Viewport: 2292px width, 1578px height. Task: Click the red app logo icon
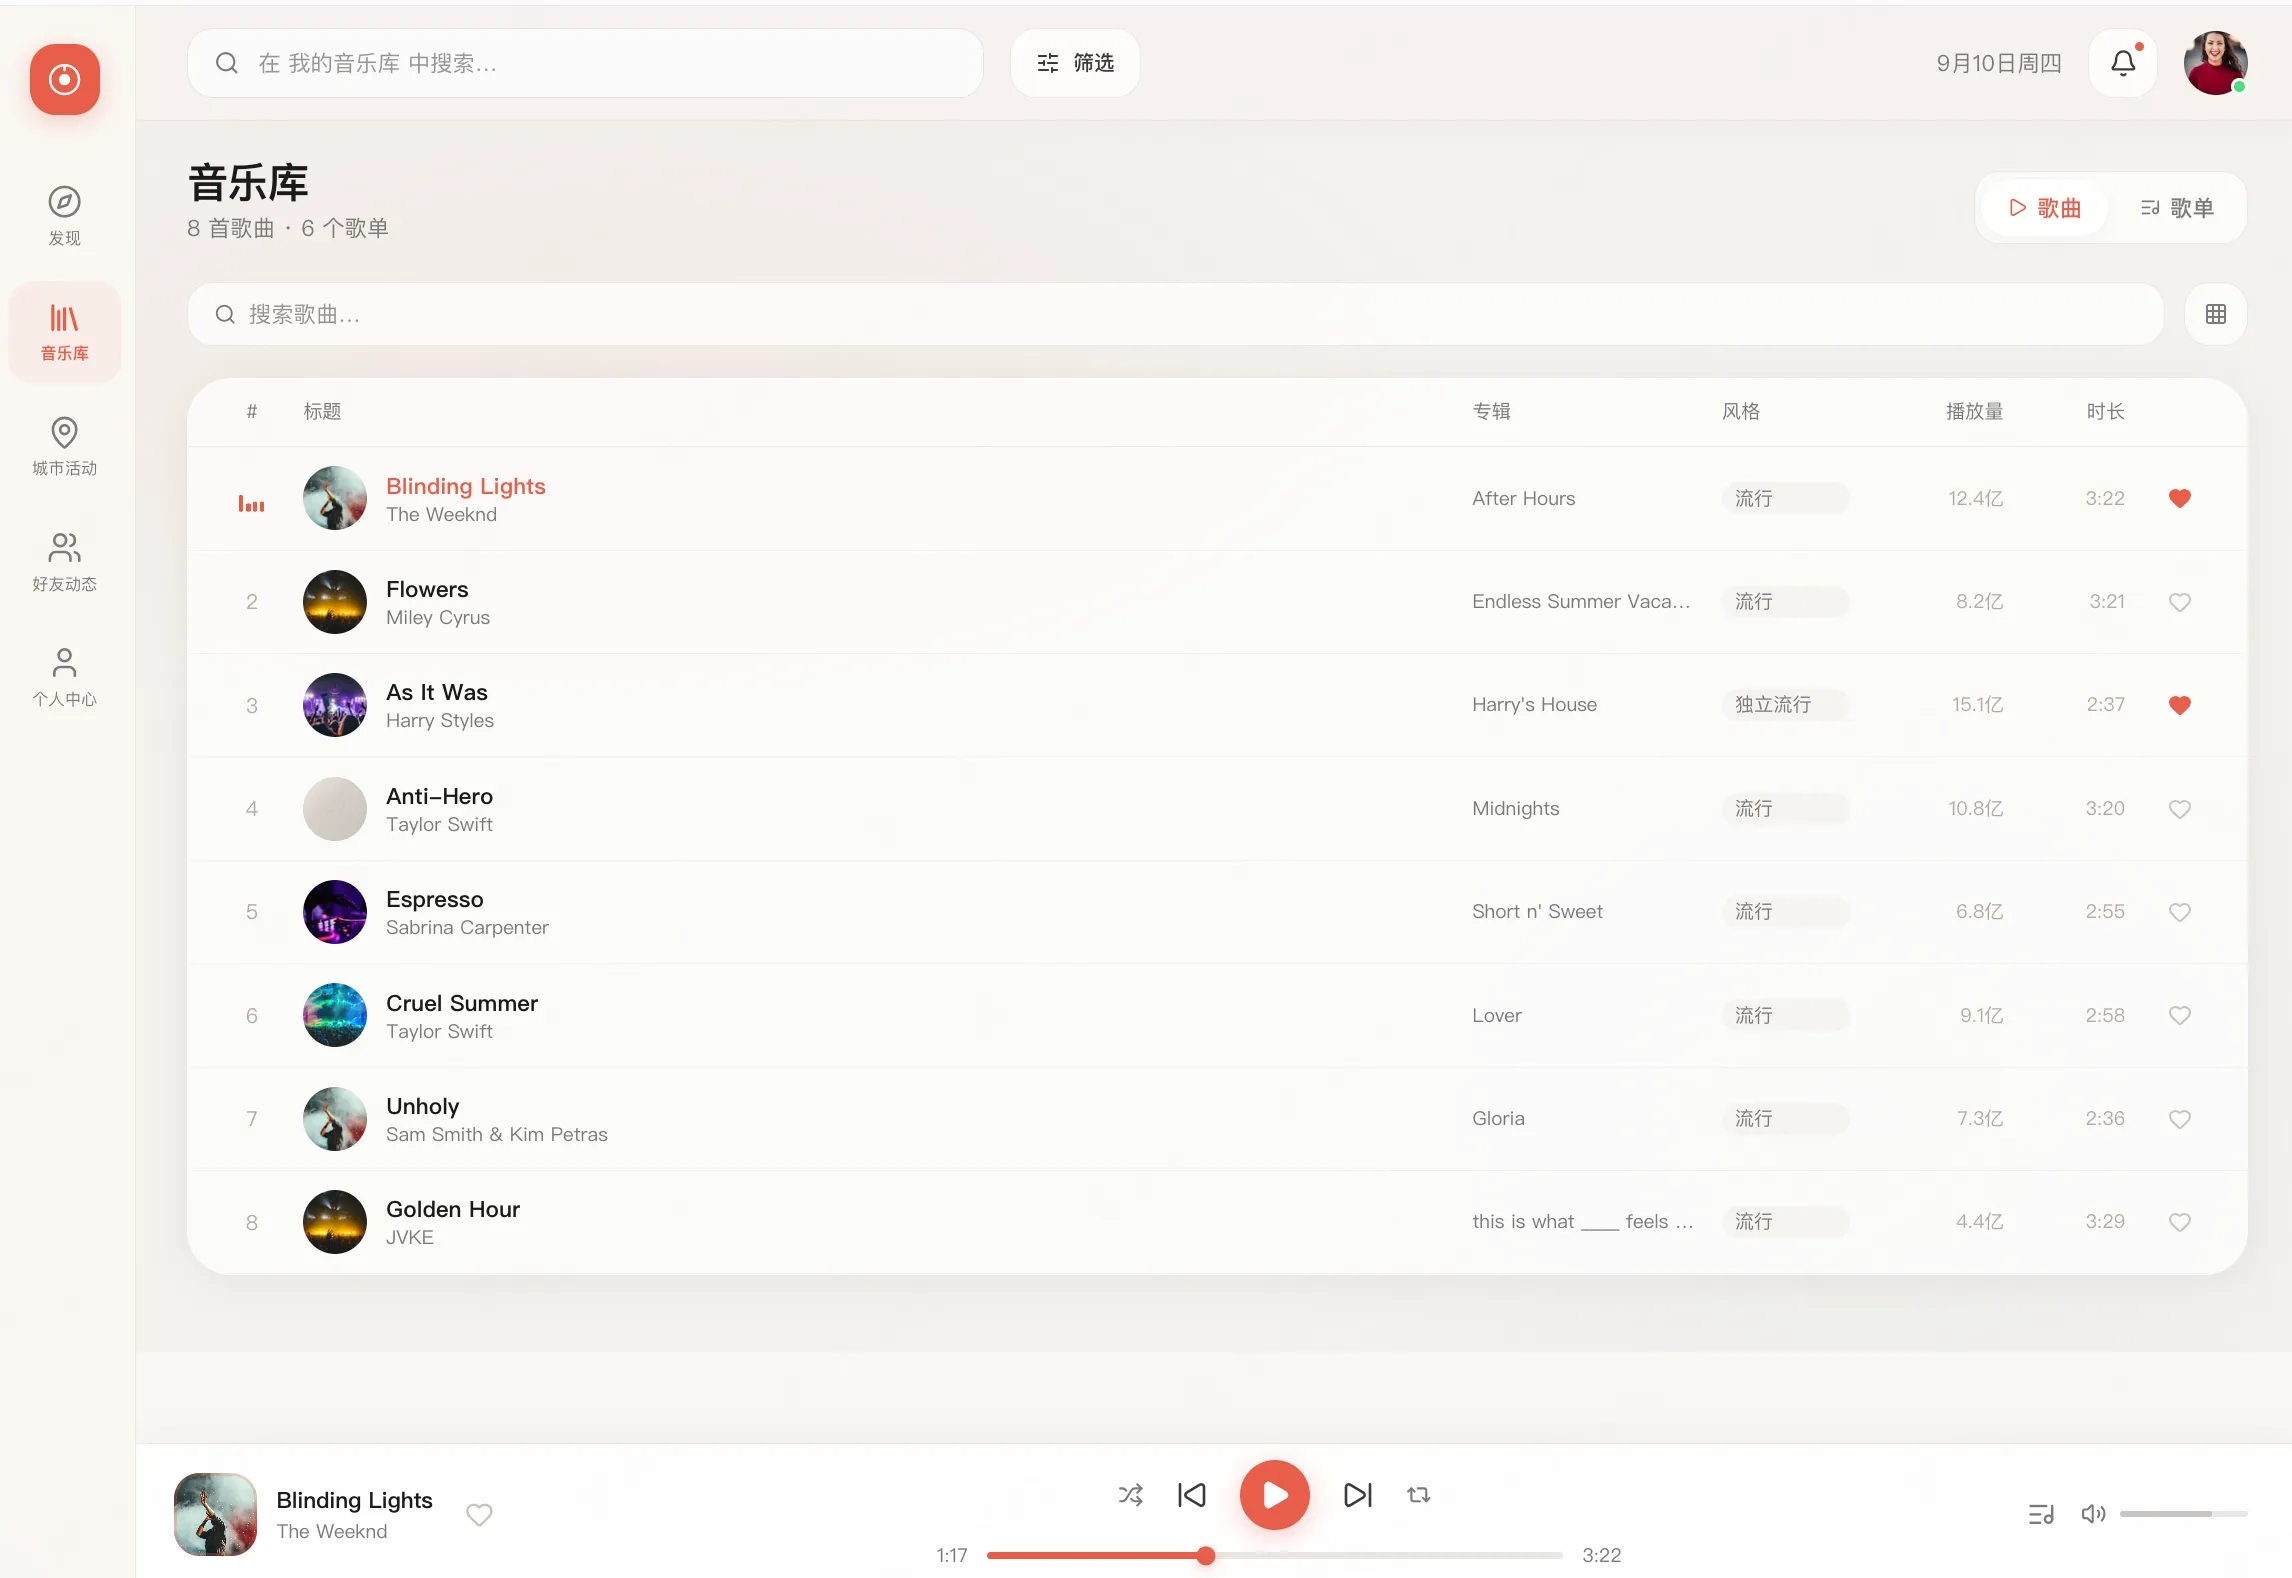(65, 79)
